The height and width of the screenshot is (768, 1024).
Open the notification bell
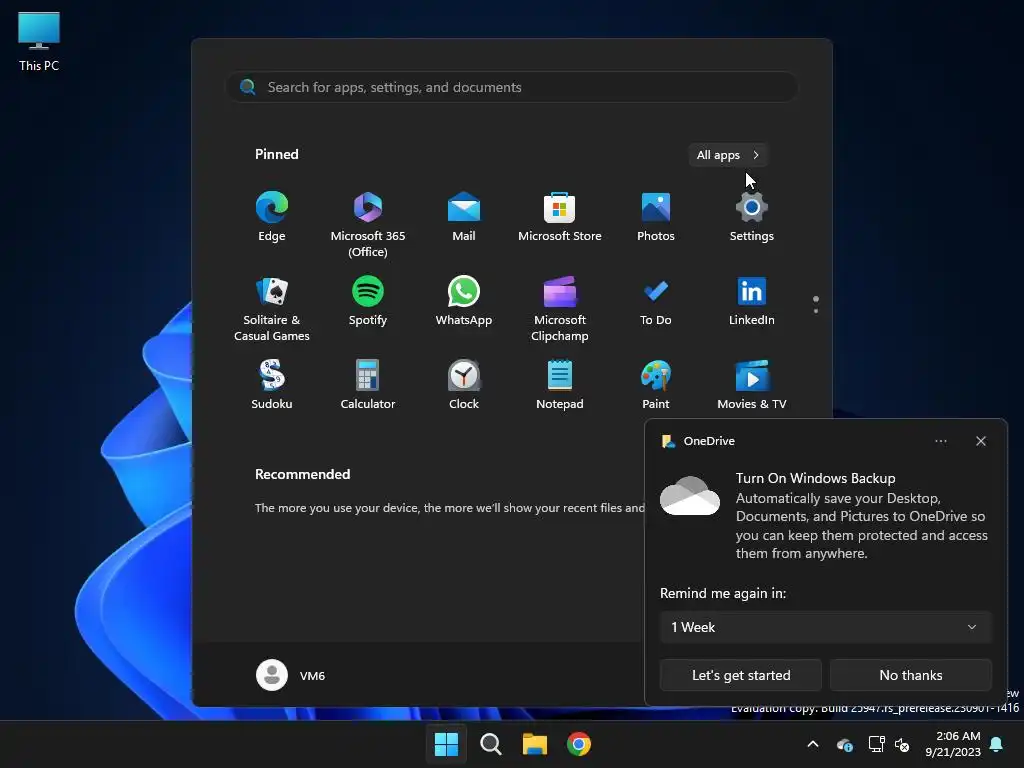pyautogui.click(x=997, y=744)
